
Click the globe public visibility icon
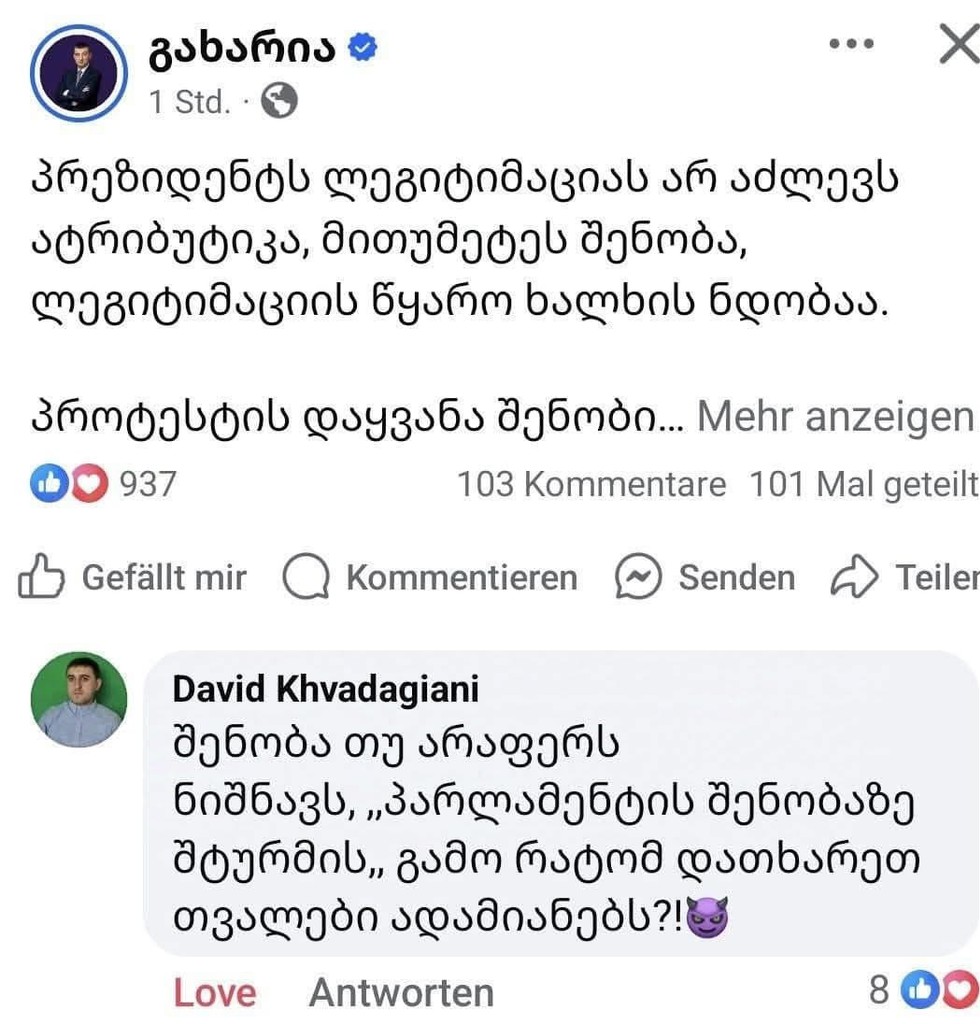pos(279,101)
